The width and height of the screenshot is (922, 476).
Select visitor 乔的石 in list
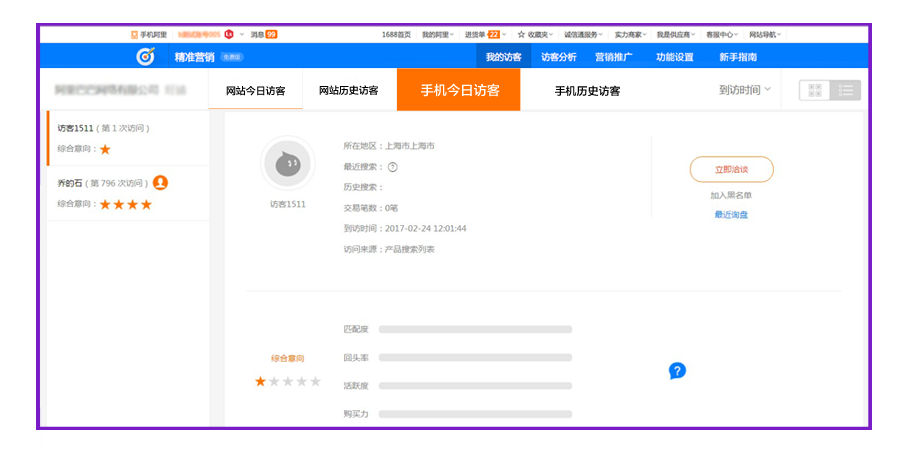128,193
